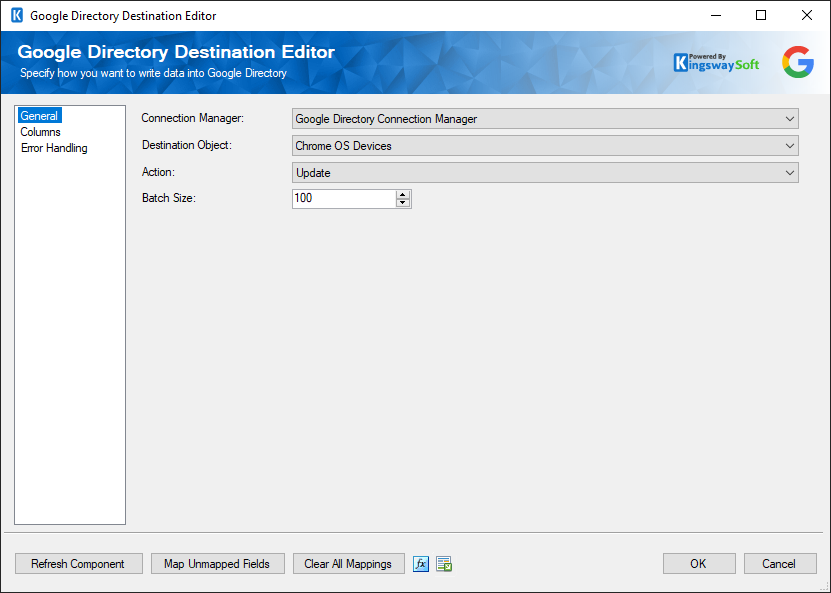831x593 pixels.
Task: Click the banner subtitle about writing data
Action: [153, 73]
